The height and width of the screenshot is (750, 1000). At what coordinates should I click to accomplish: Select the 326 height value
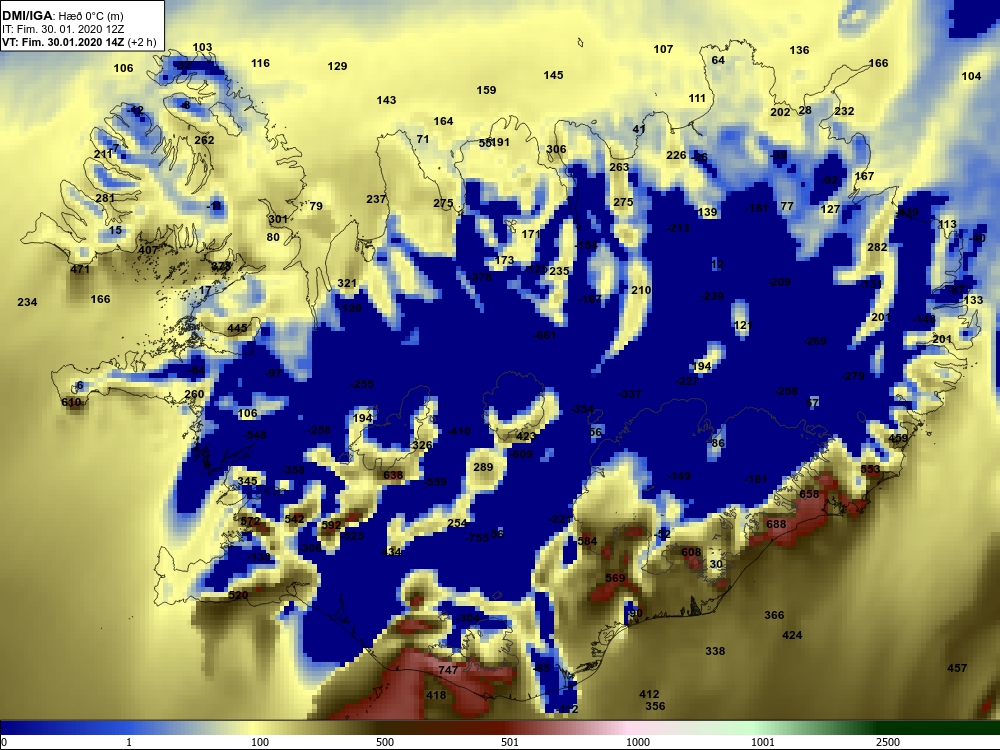422,445
